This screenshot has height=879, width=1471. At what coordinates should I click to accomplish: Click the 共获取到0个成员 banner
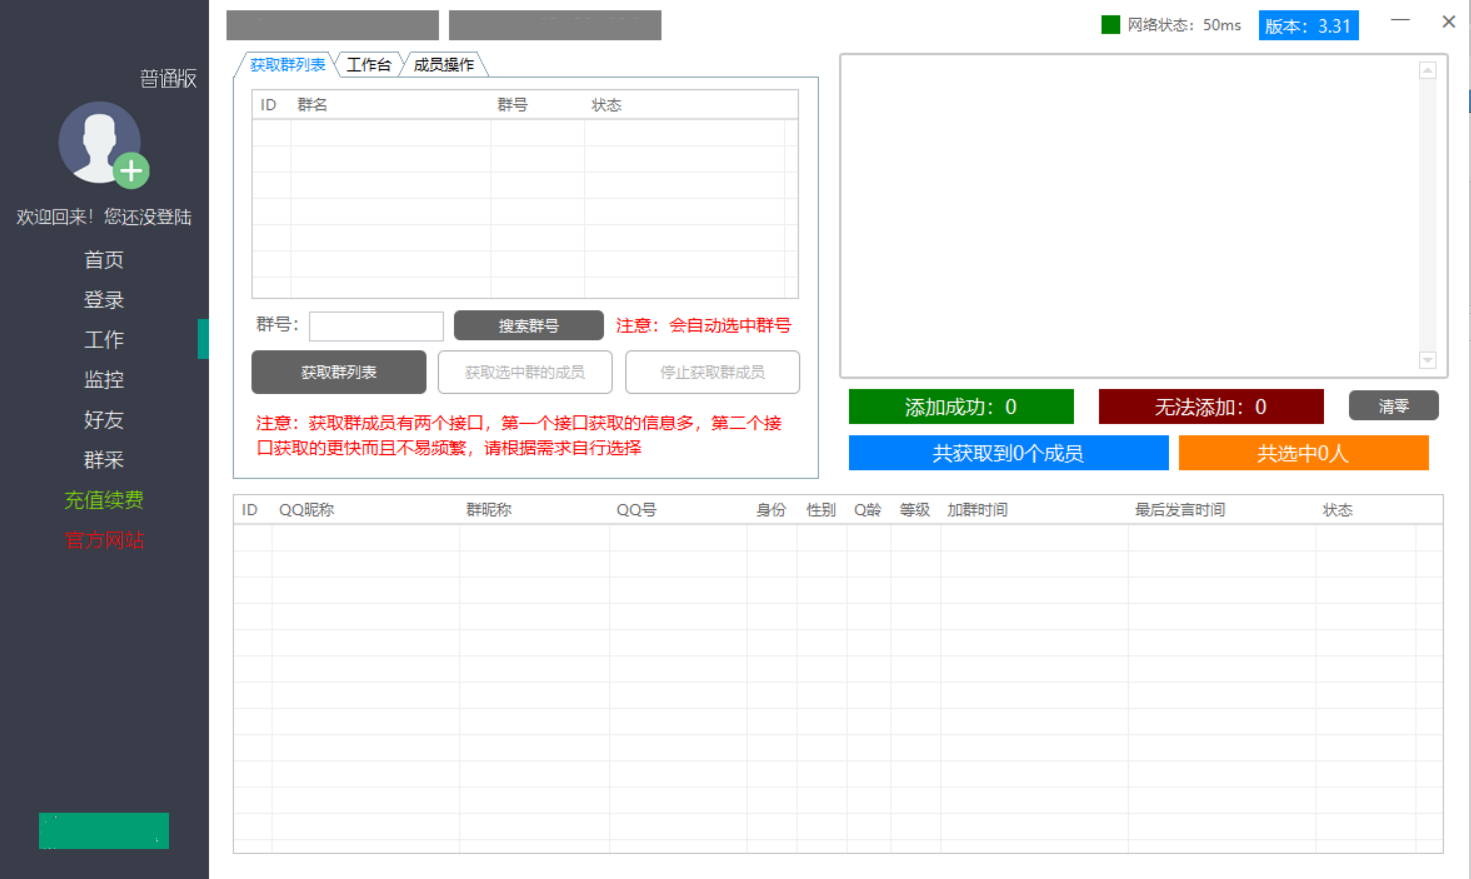pyautogui.click(x=1008, y=453)
